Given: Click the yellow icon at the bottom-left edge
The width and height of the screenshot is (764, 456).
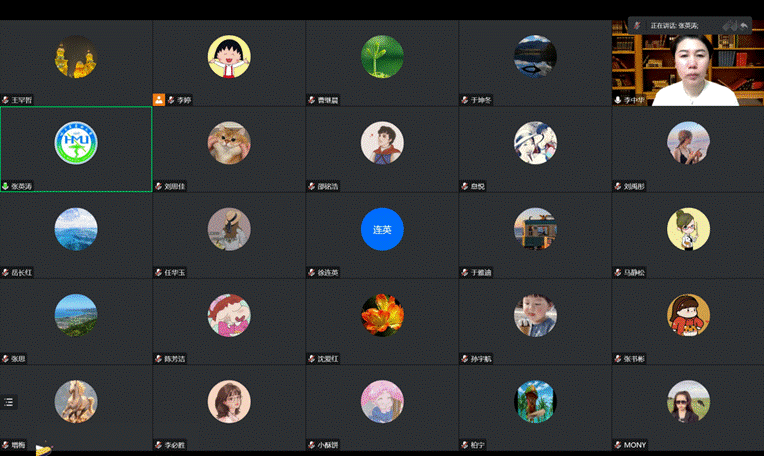Looking at the screenshot, I should coord(42,450).
